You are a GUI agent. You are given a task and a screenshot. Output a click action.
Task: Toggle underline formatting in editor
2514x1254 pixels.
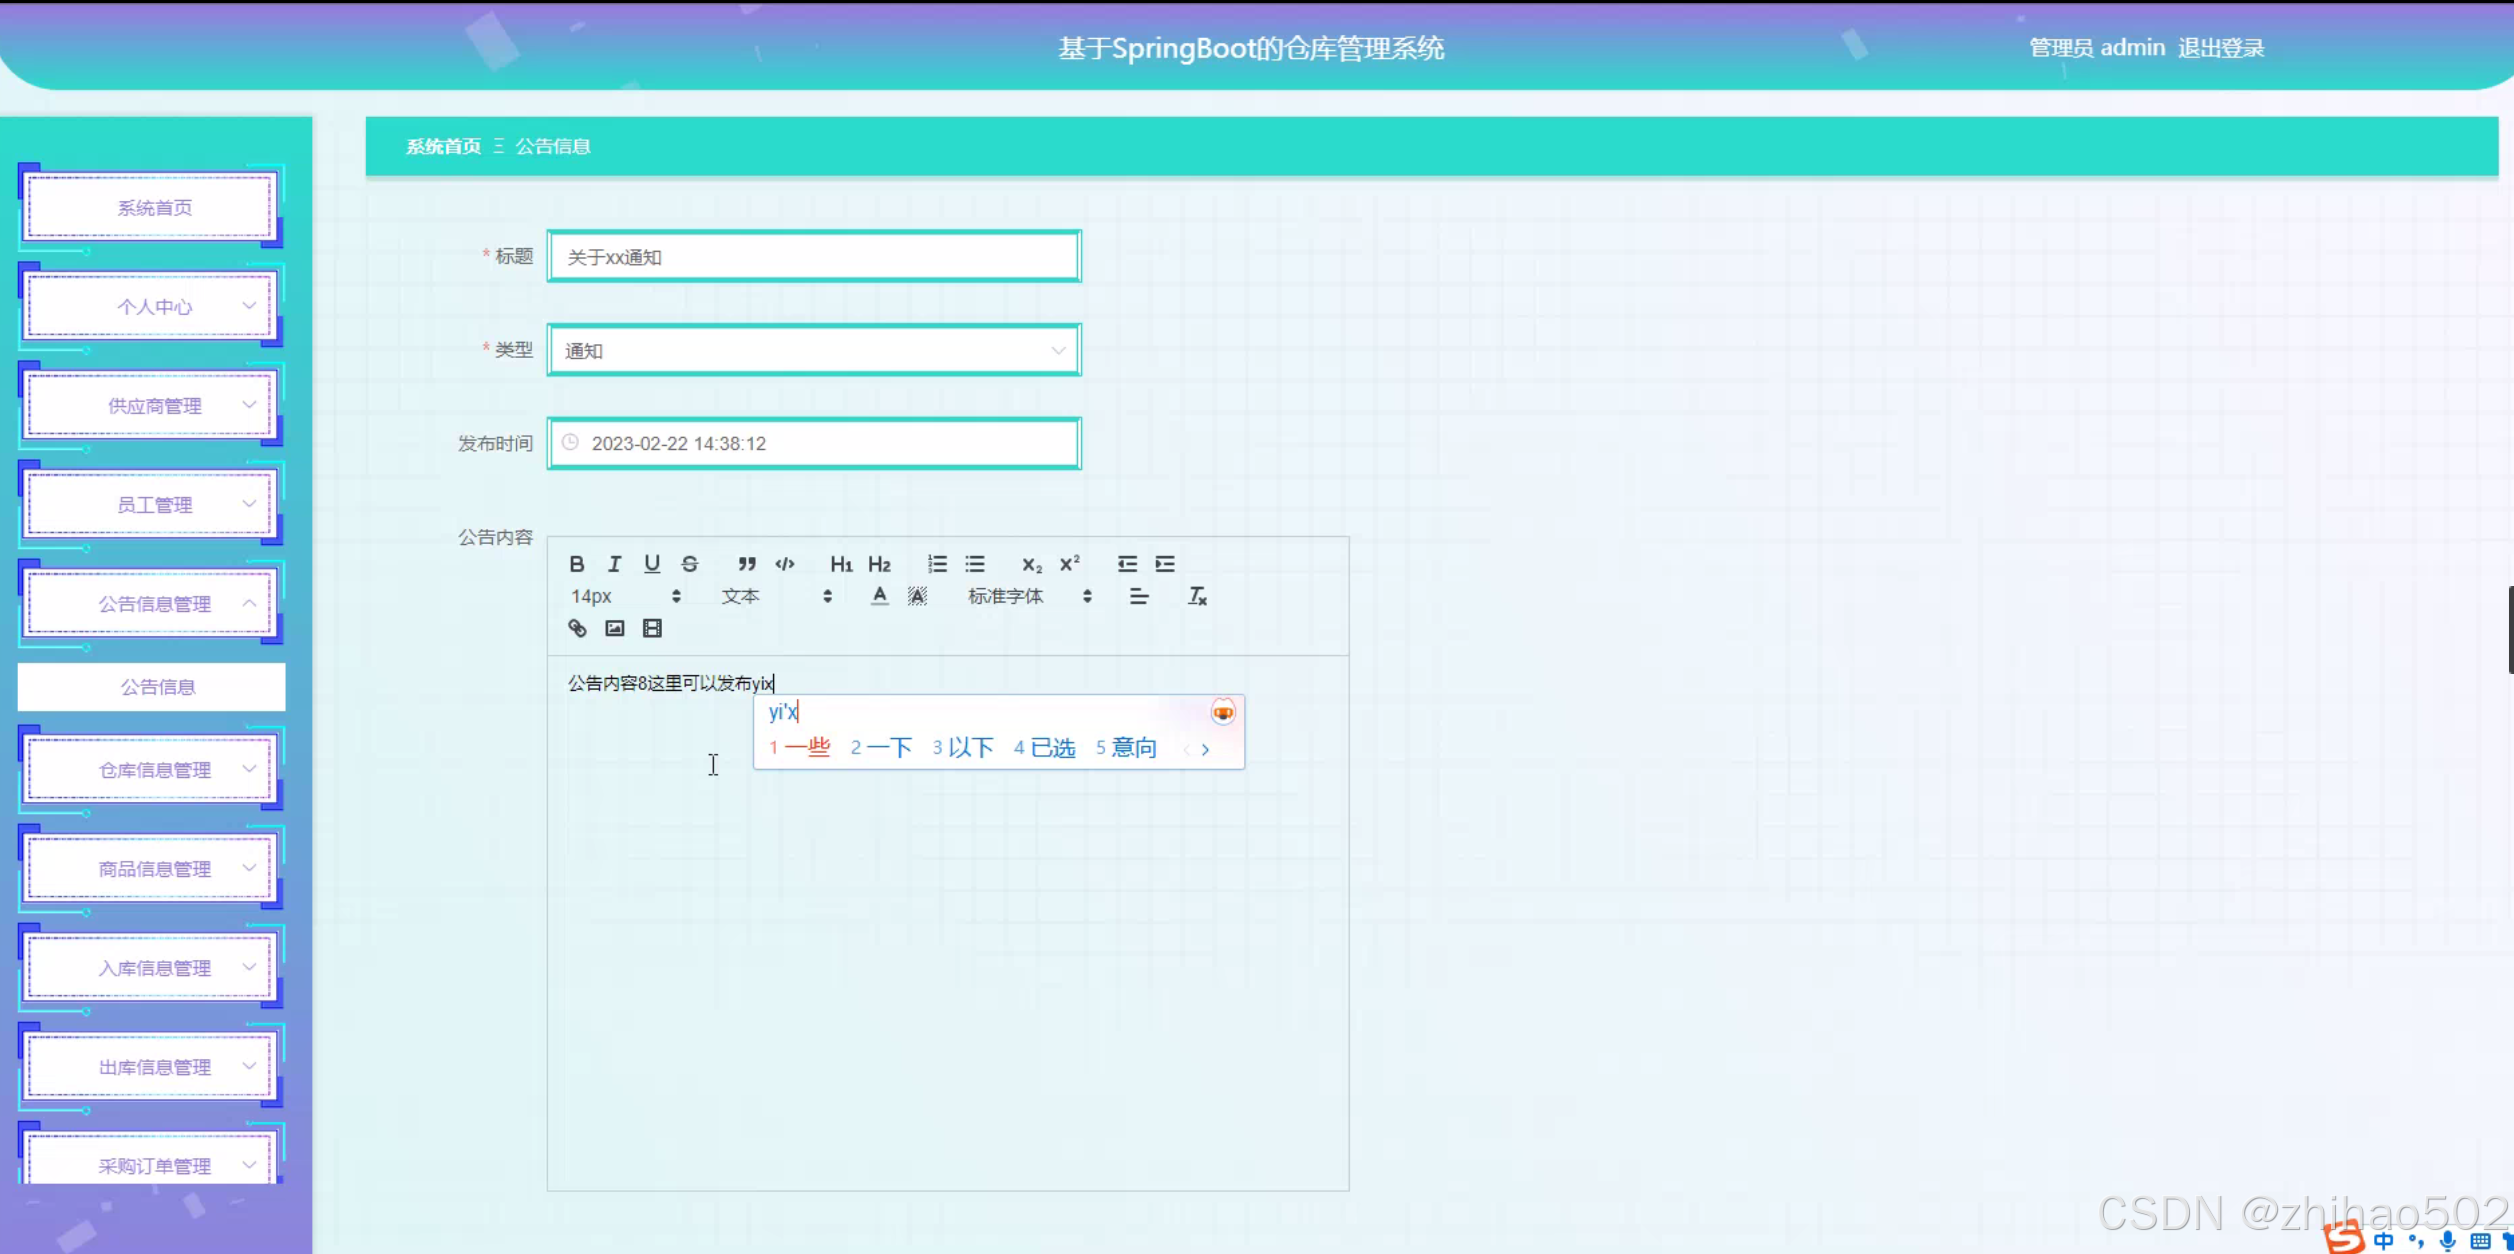coord(652,564)
